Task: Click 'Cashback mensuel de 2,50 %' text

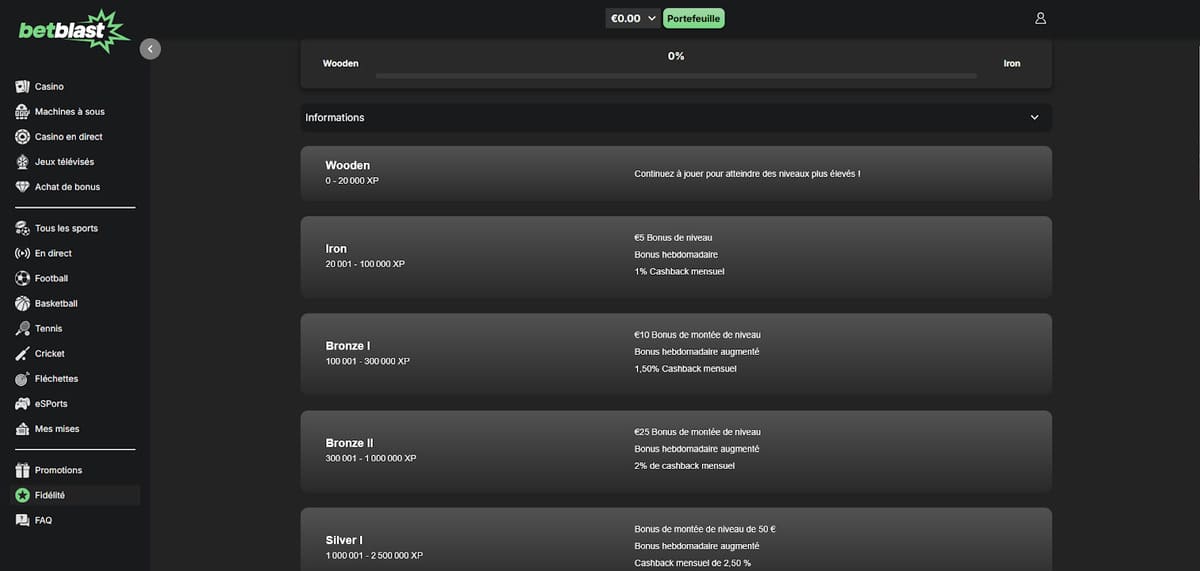Action: tap(692, 563)
